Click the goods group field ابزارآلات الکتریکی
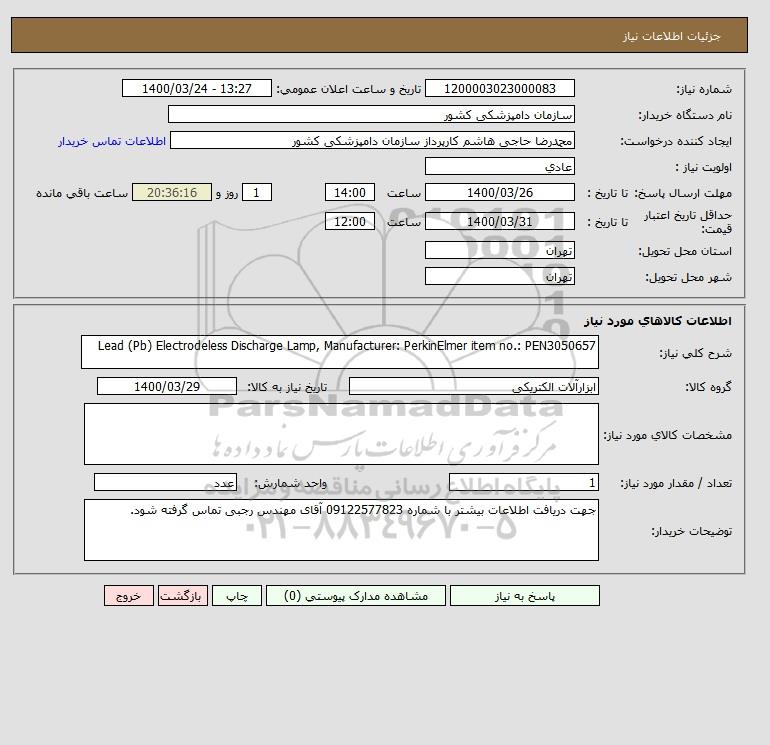 click(x=473, y=386)
